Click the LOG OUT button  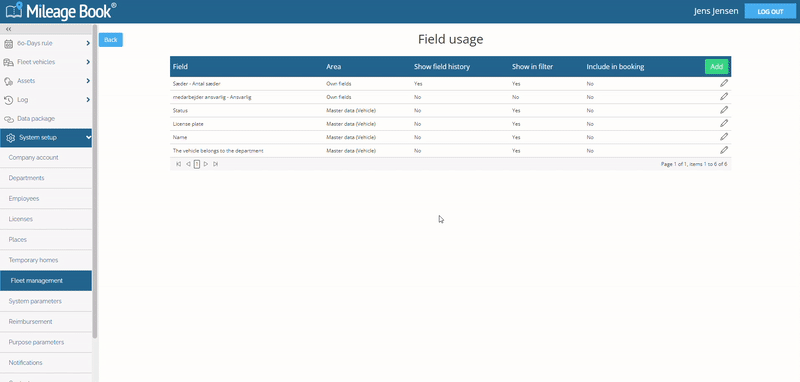click(x=770, y=11)
